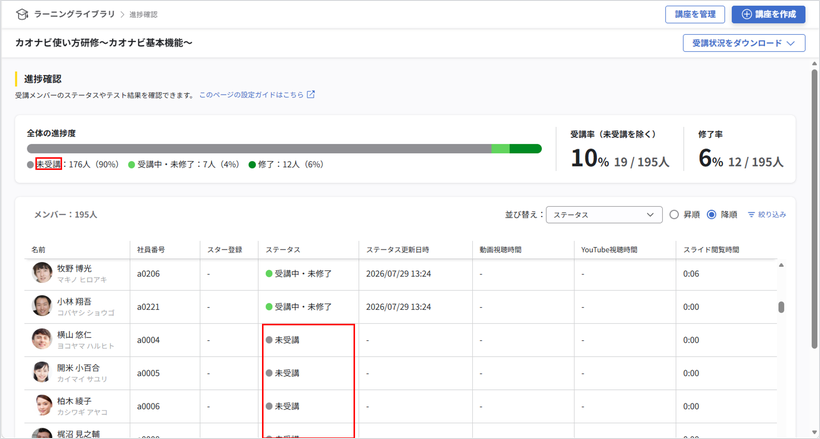Click avatar of 開米 小百合
This screenshot has width=820, height=439.
(x=42, y=372)
